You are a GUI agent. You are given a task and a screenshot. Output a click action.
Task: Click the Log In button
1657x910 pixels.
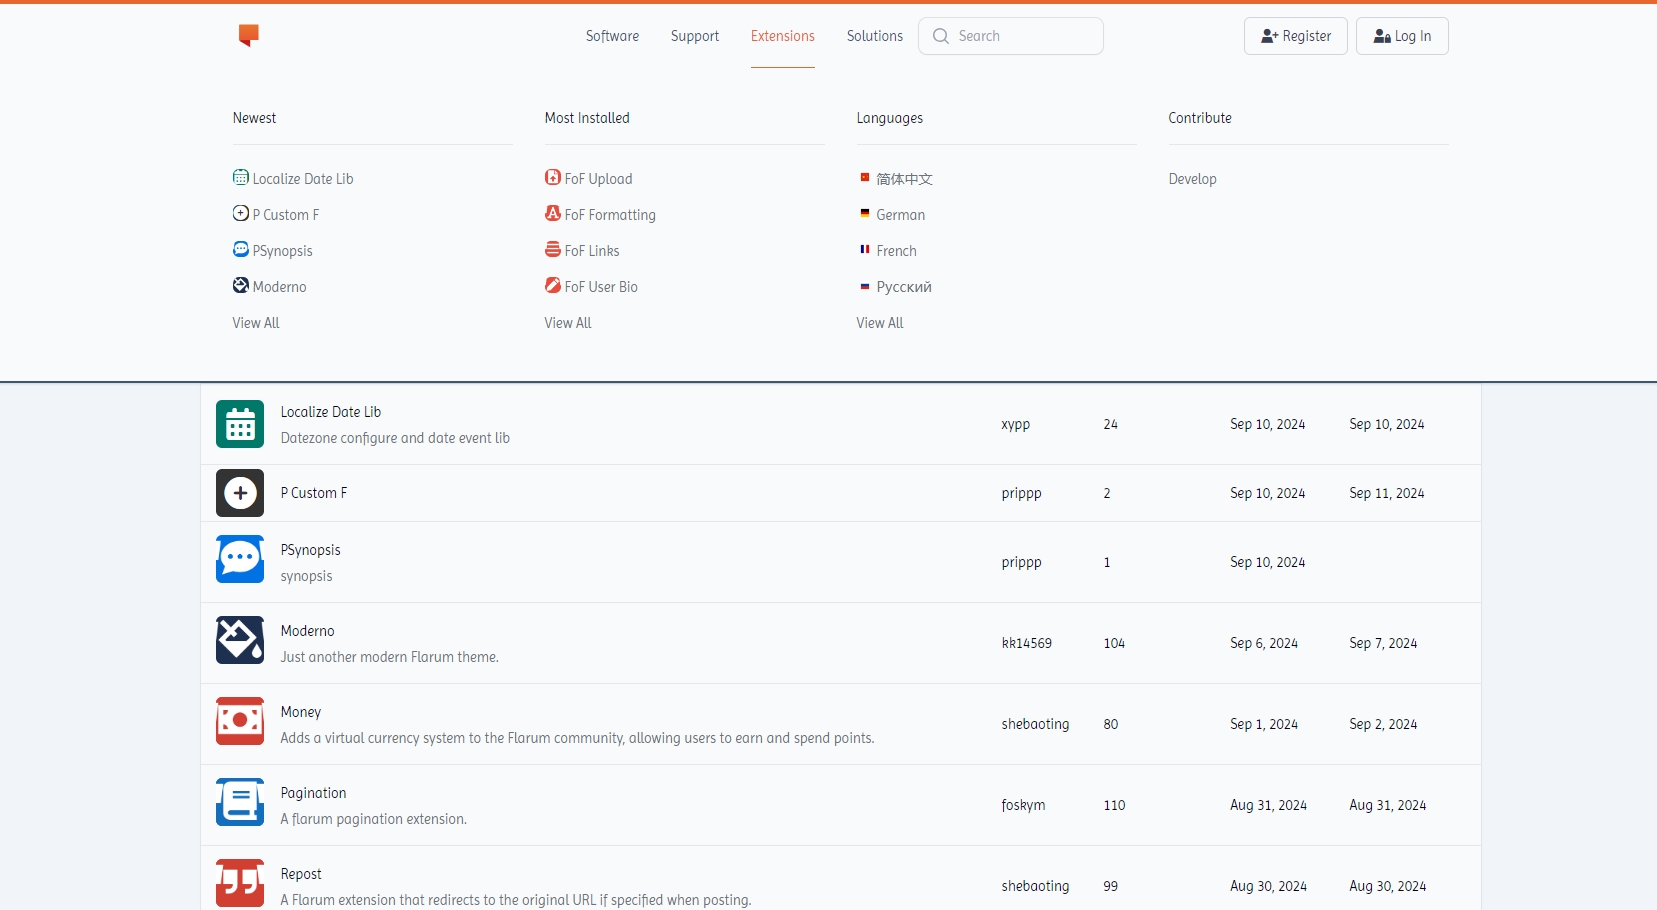(x=1402, y=36)
